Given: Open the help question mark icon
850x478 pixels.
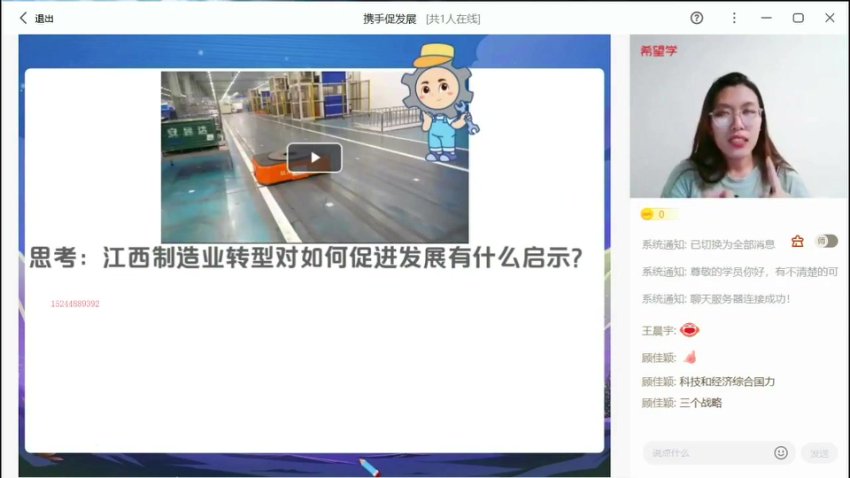Looking at the screenshot, I should coord(697,18).
